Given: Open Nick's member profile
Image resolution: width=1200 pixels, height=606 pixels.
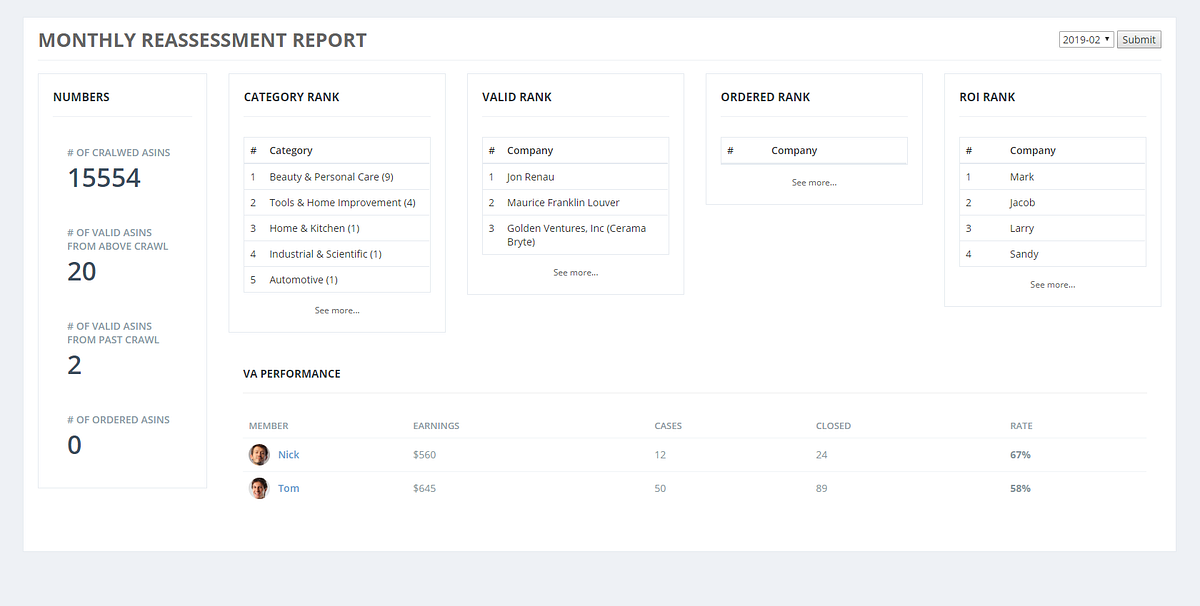Looking at the screenshot, I should (288, 454).
